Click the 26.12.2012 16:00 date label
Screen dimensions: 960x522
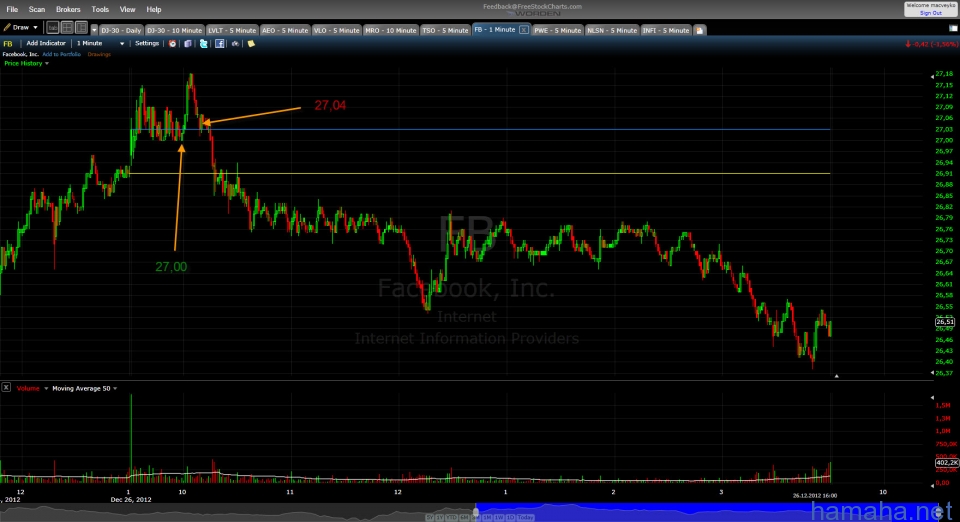coord(815,496)
